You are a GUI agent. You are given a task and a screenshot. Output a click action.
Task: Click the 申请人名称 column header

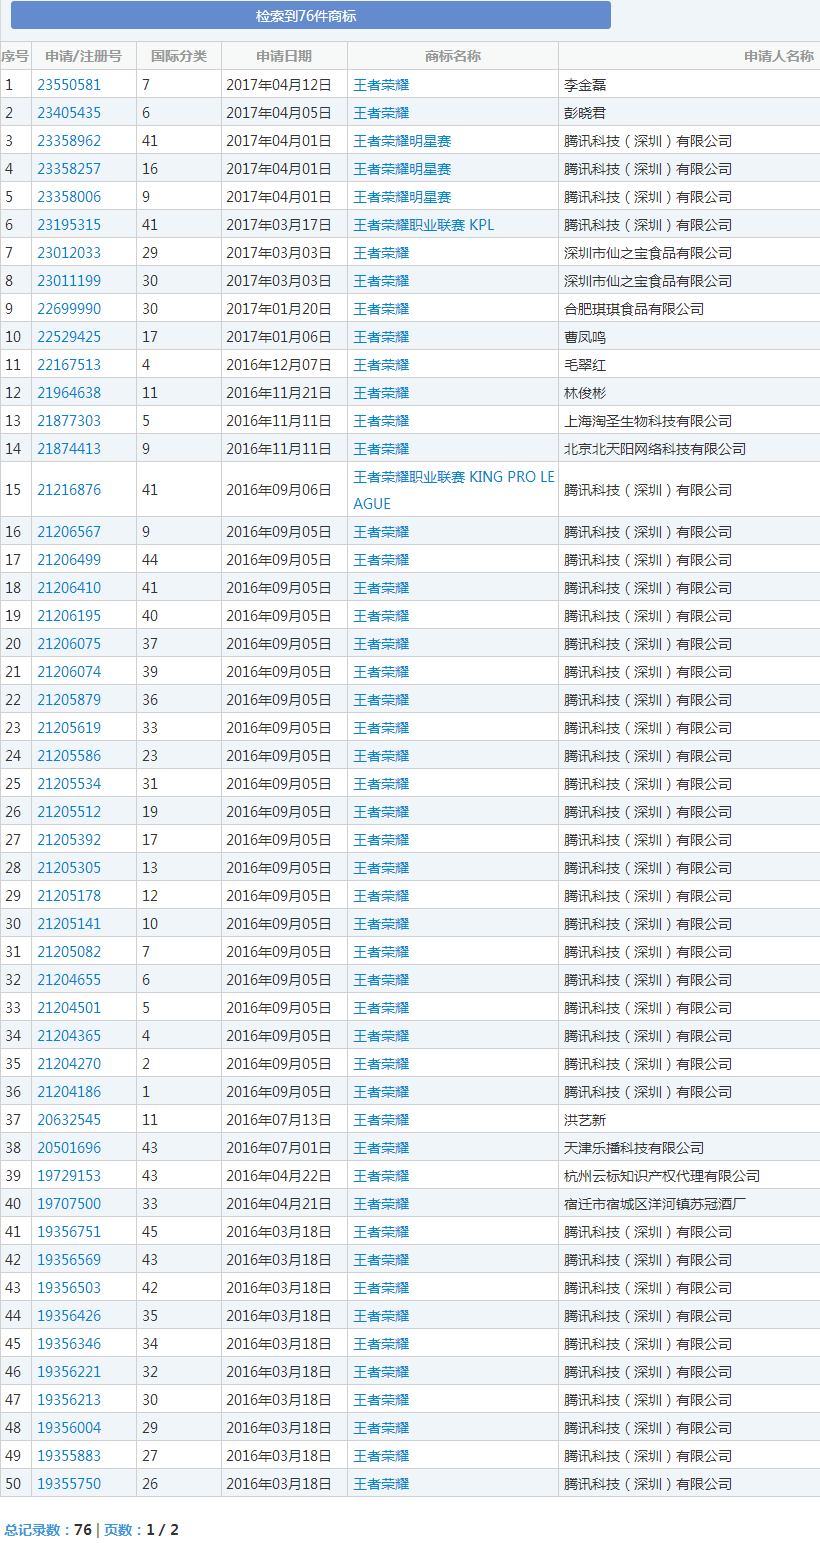[x=778, y=56]
